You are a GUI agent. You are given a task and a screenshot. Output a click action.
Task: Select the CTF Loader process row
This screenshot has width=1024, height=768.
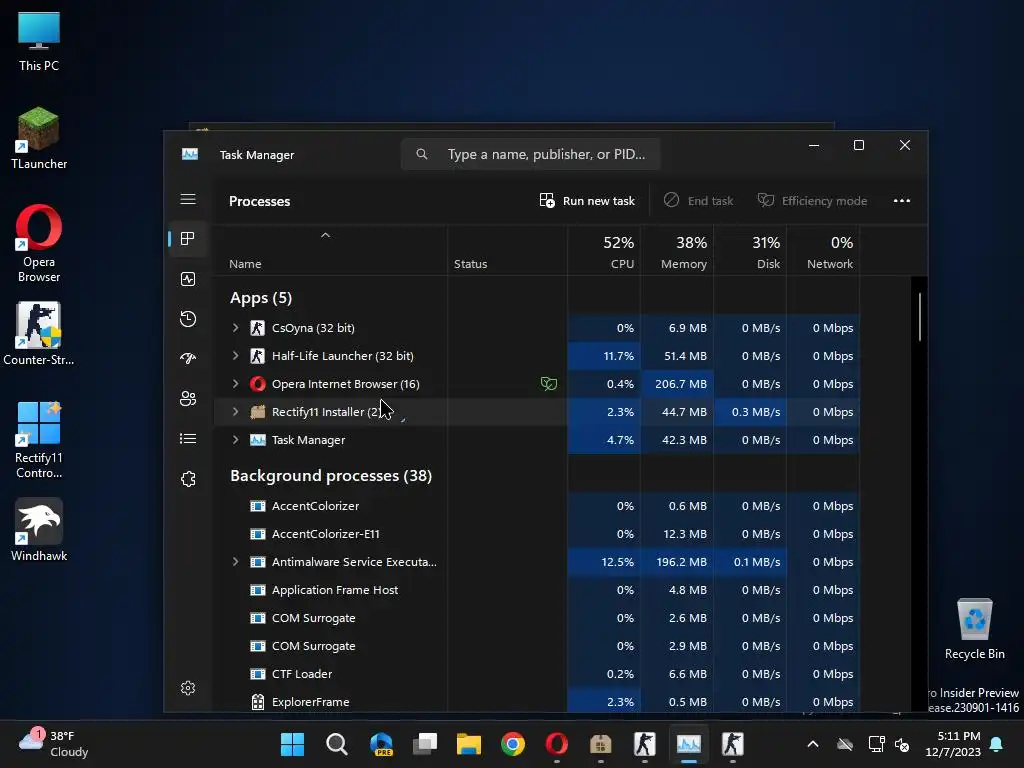coord(537,674)
